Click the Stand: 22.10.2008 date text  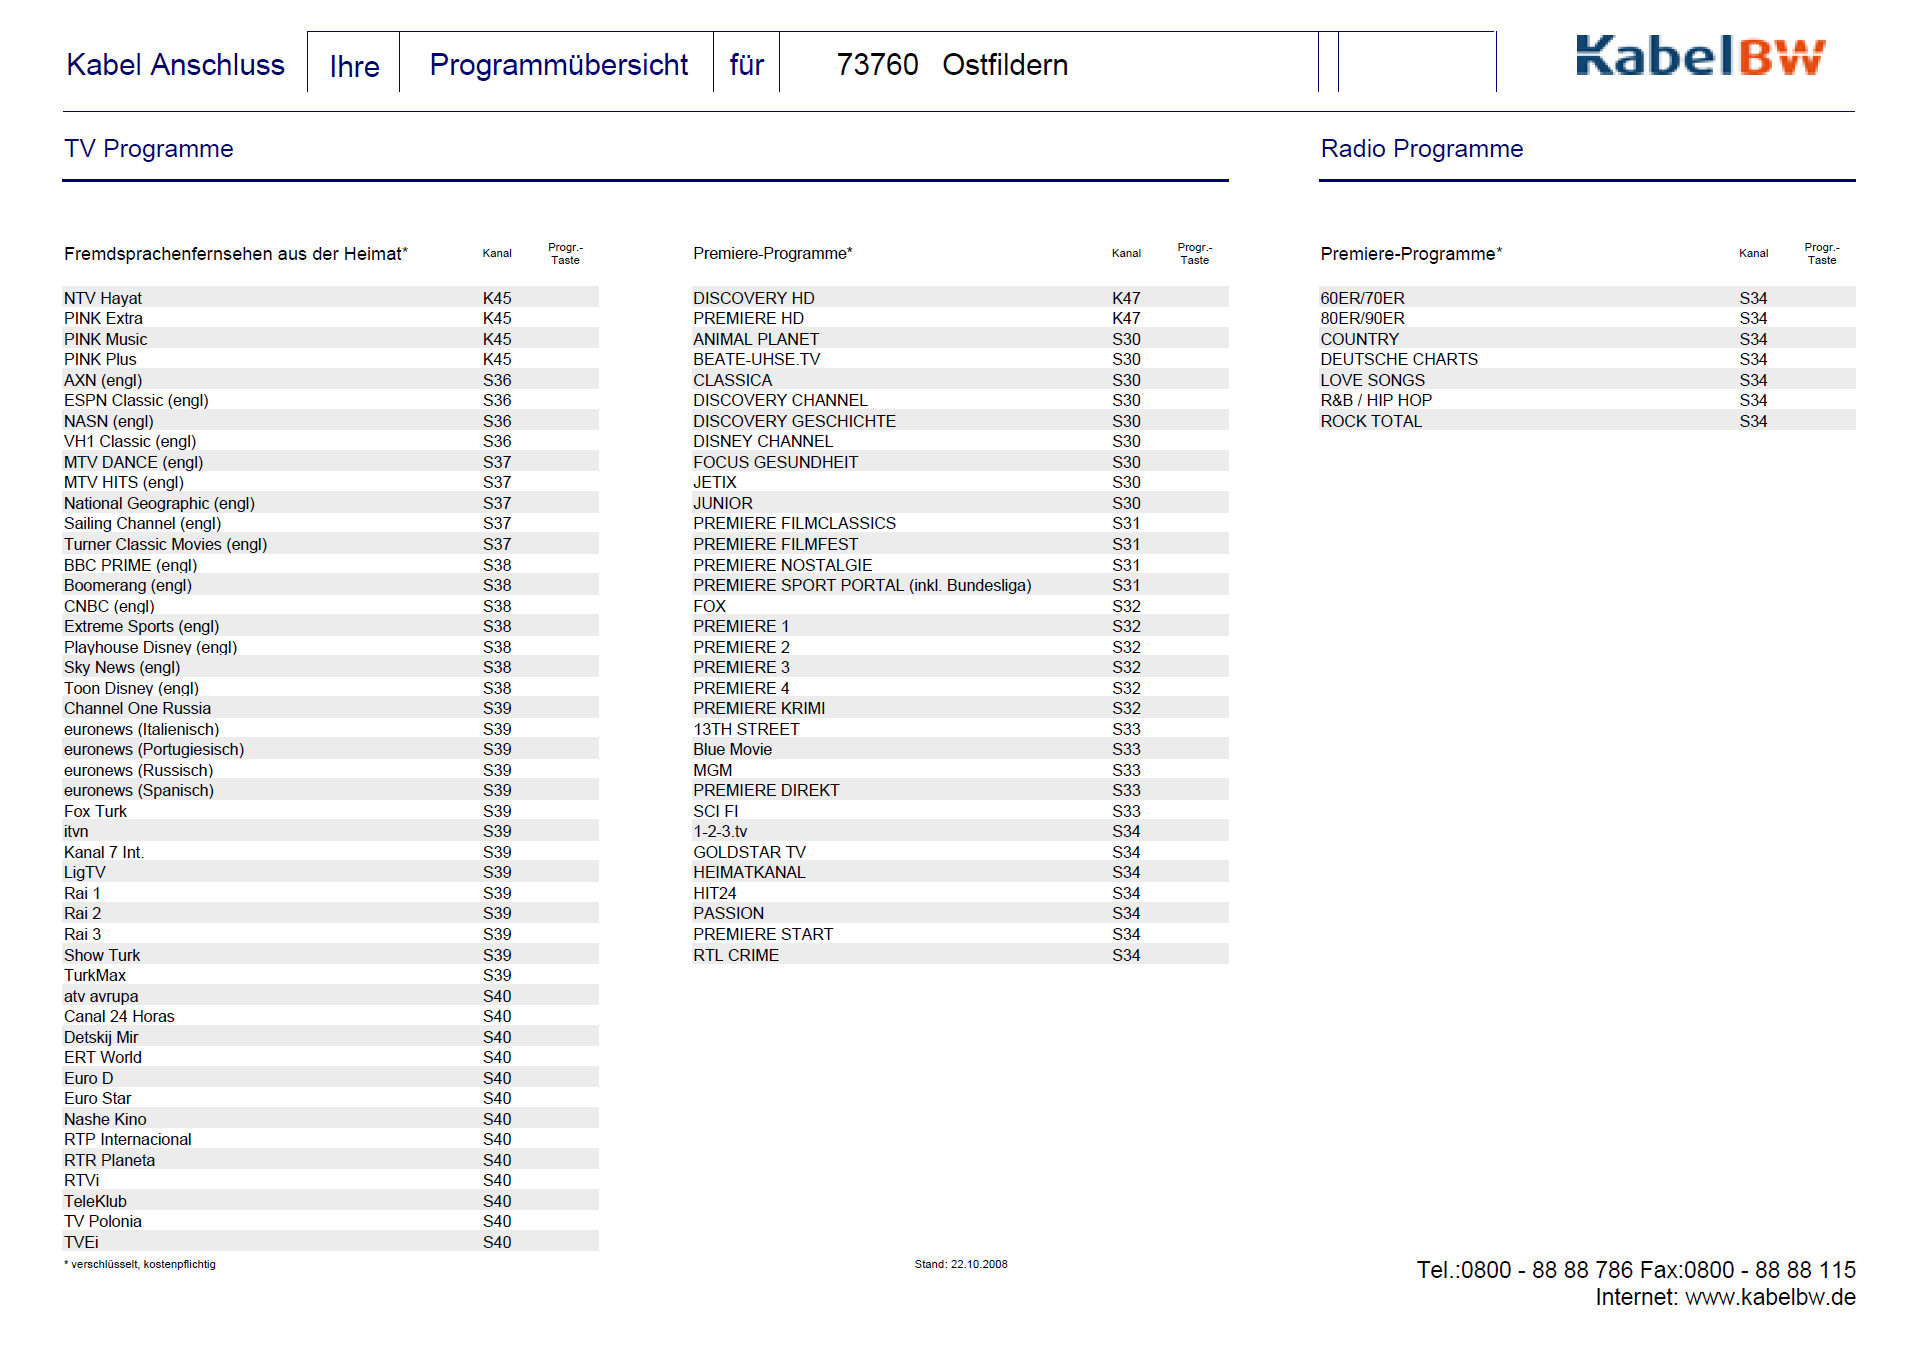[x=960, y=1264]
